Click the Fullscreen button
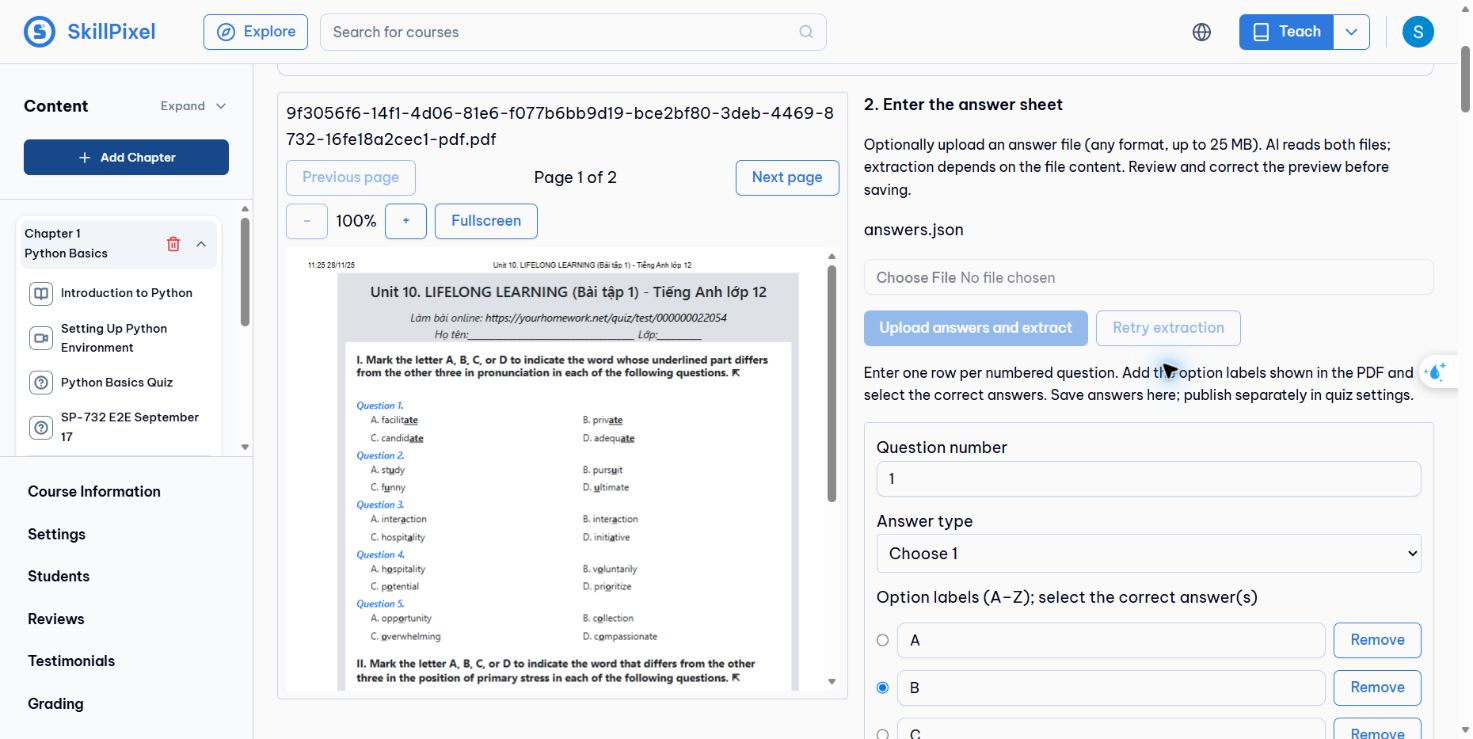1473x739 pixels. pos(486,221)
